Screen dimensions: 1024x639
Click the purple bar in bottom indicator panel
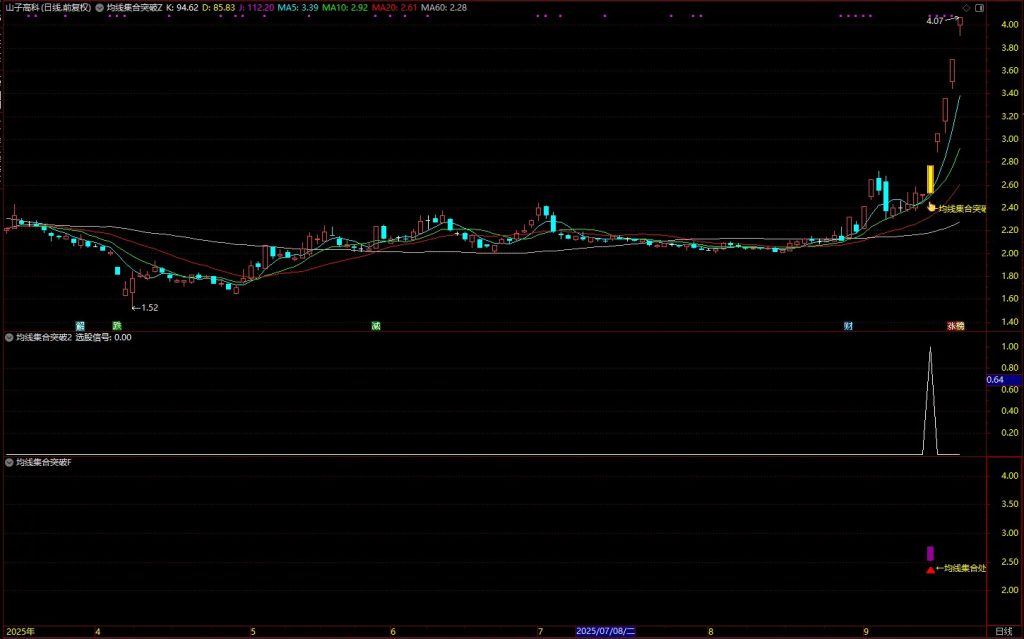pyautogui.click(x=930, y=553)
